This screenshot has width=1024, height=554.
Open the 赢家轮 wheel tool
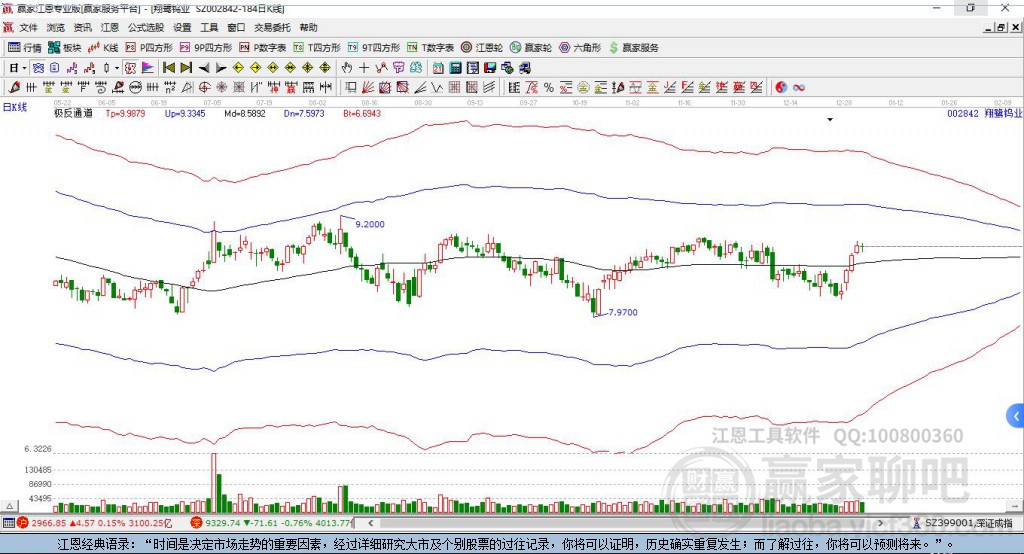(x=531, y=48)
